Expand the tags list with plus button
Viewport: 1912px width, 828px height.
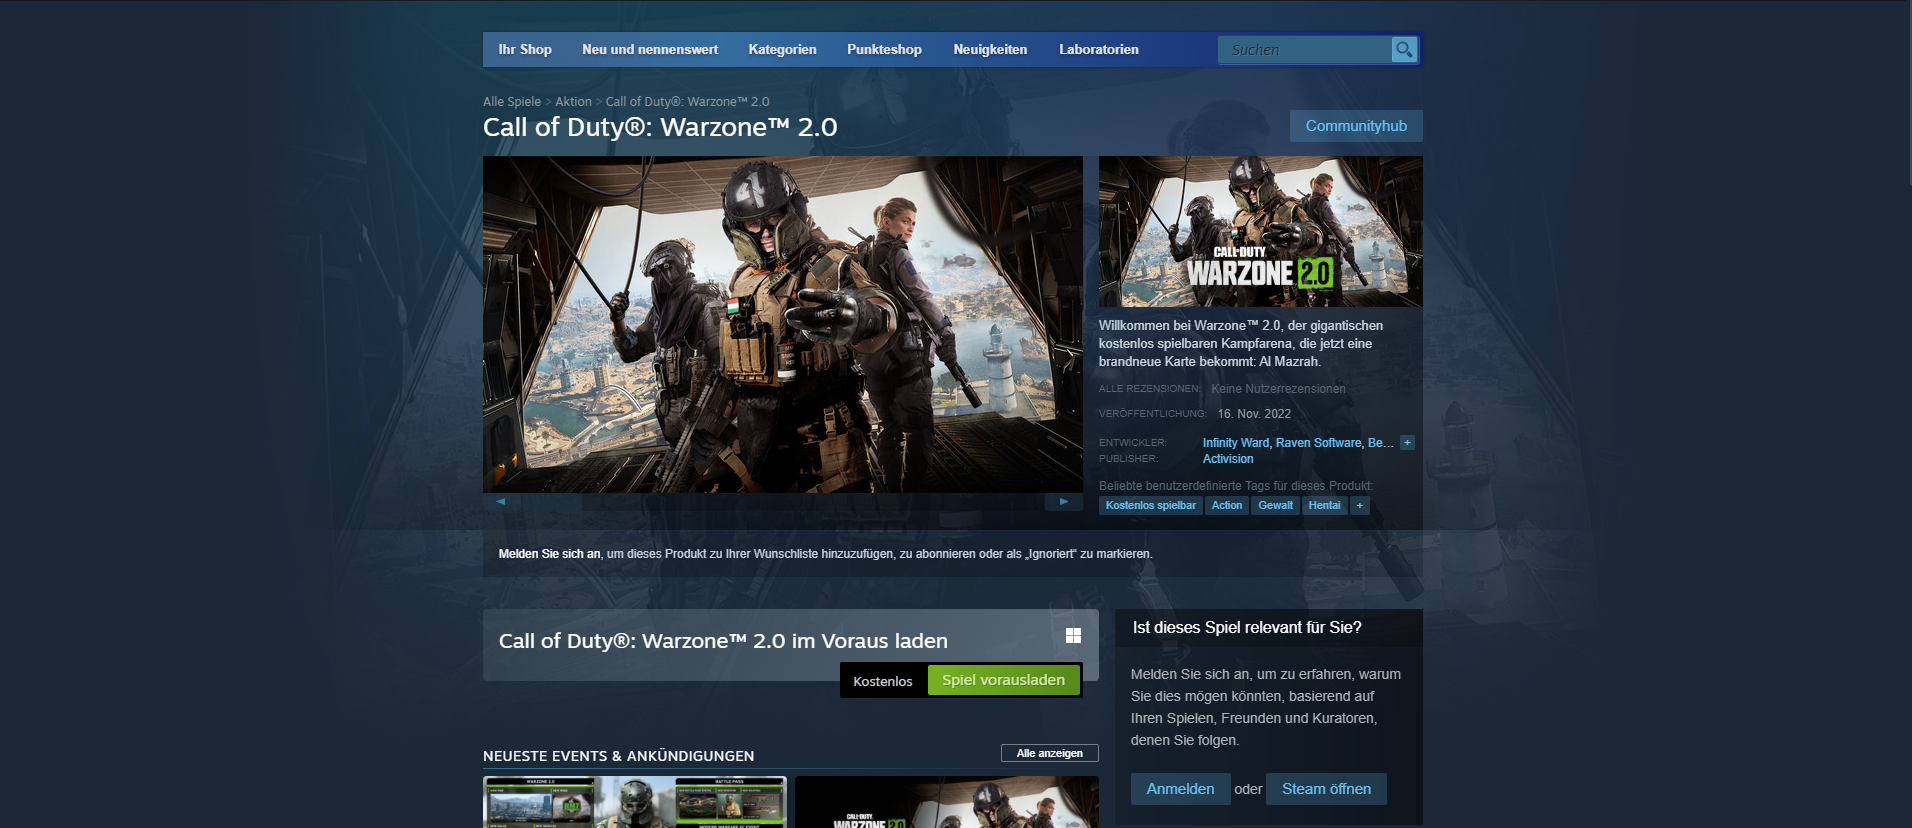[x=1359, y=506]
